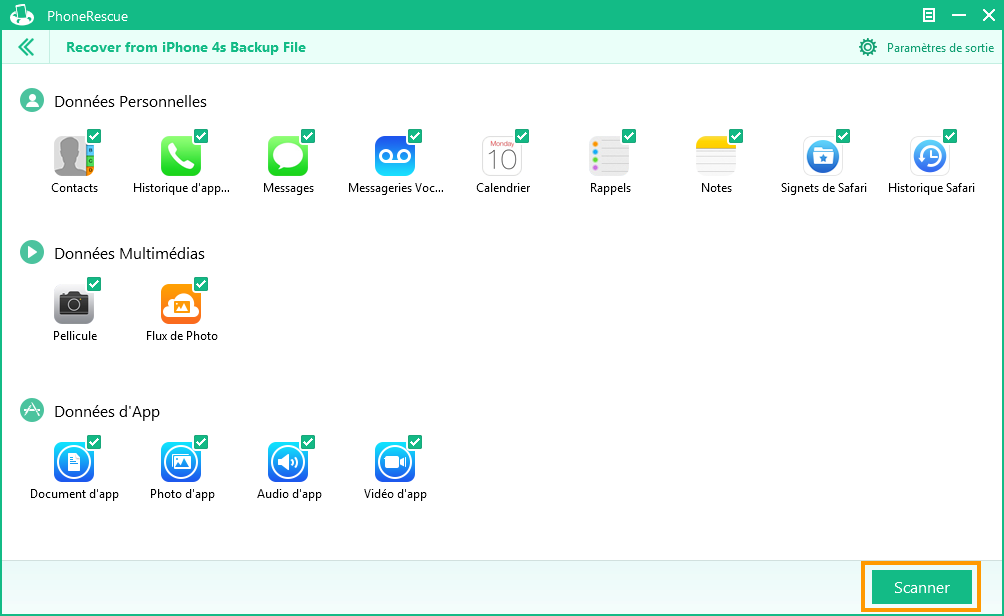Select the Flux de Photo icon

[x=181, y=304]
